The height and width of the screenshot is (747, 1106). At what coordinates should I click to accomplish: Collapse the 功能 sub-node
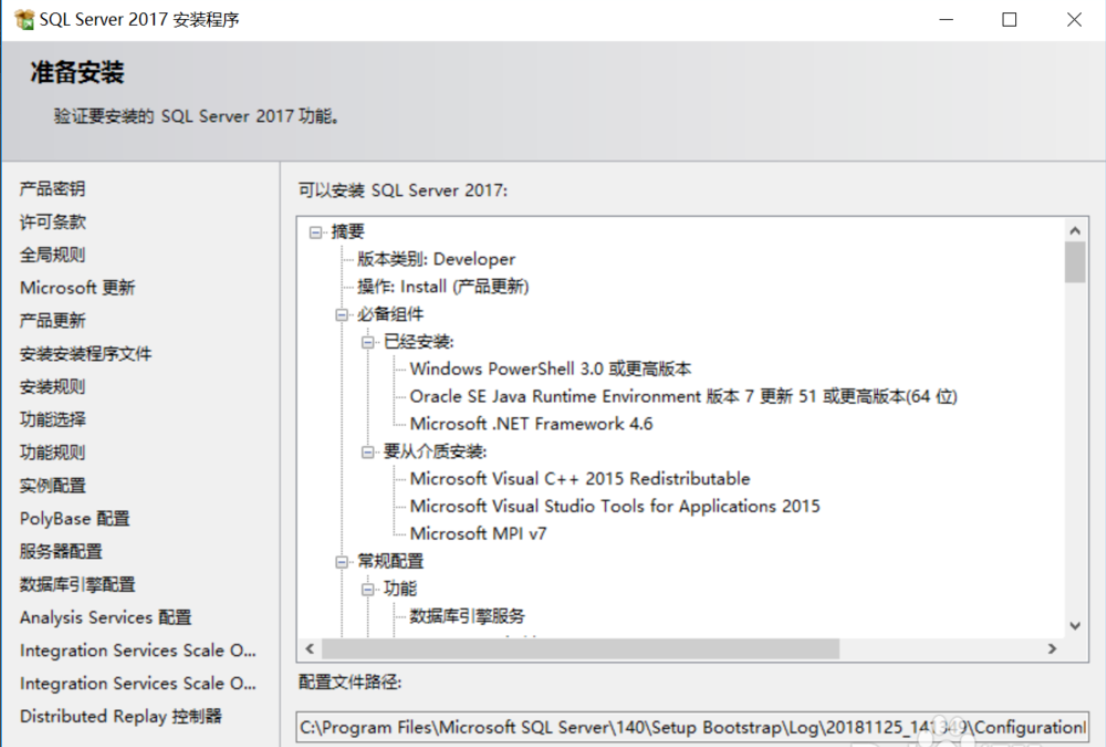(370, 589)
